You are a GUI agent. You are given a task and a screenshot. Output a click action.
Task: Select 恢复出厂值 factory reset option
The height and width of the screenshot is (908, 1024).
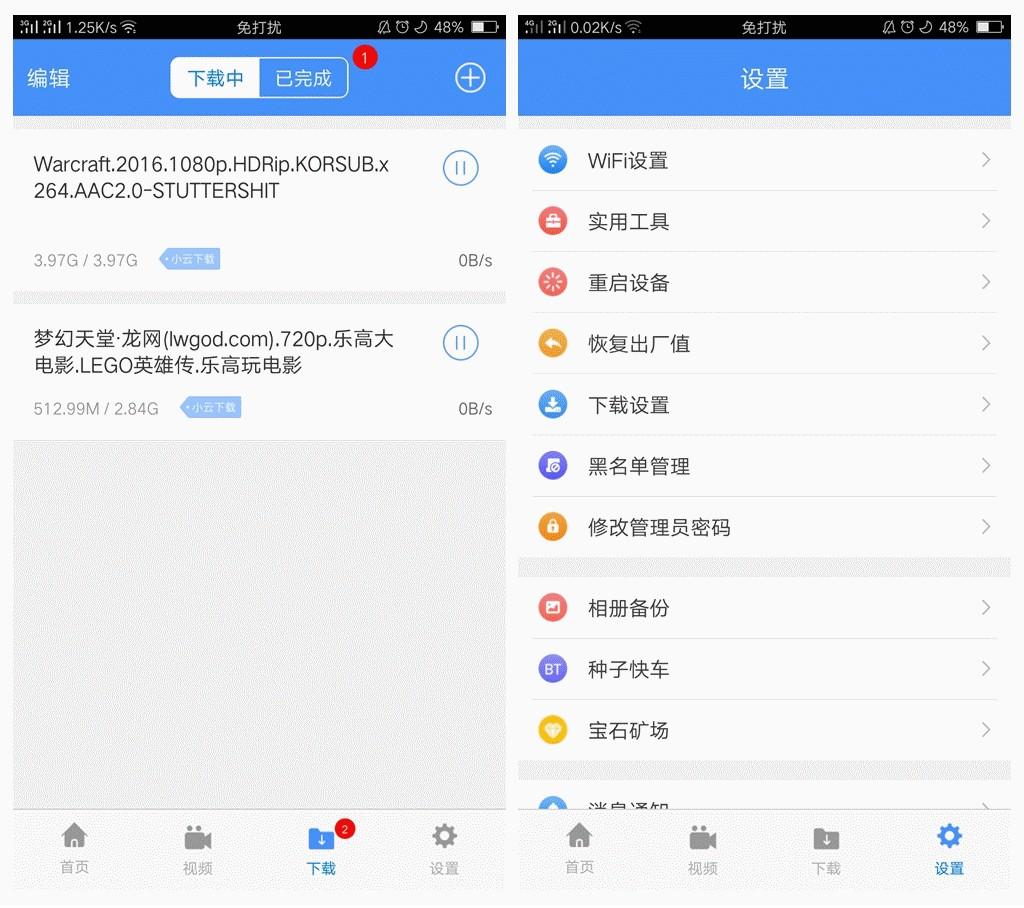pyautogui.click(x=639, y=343)
